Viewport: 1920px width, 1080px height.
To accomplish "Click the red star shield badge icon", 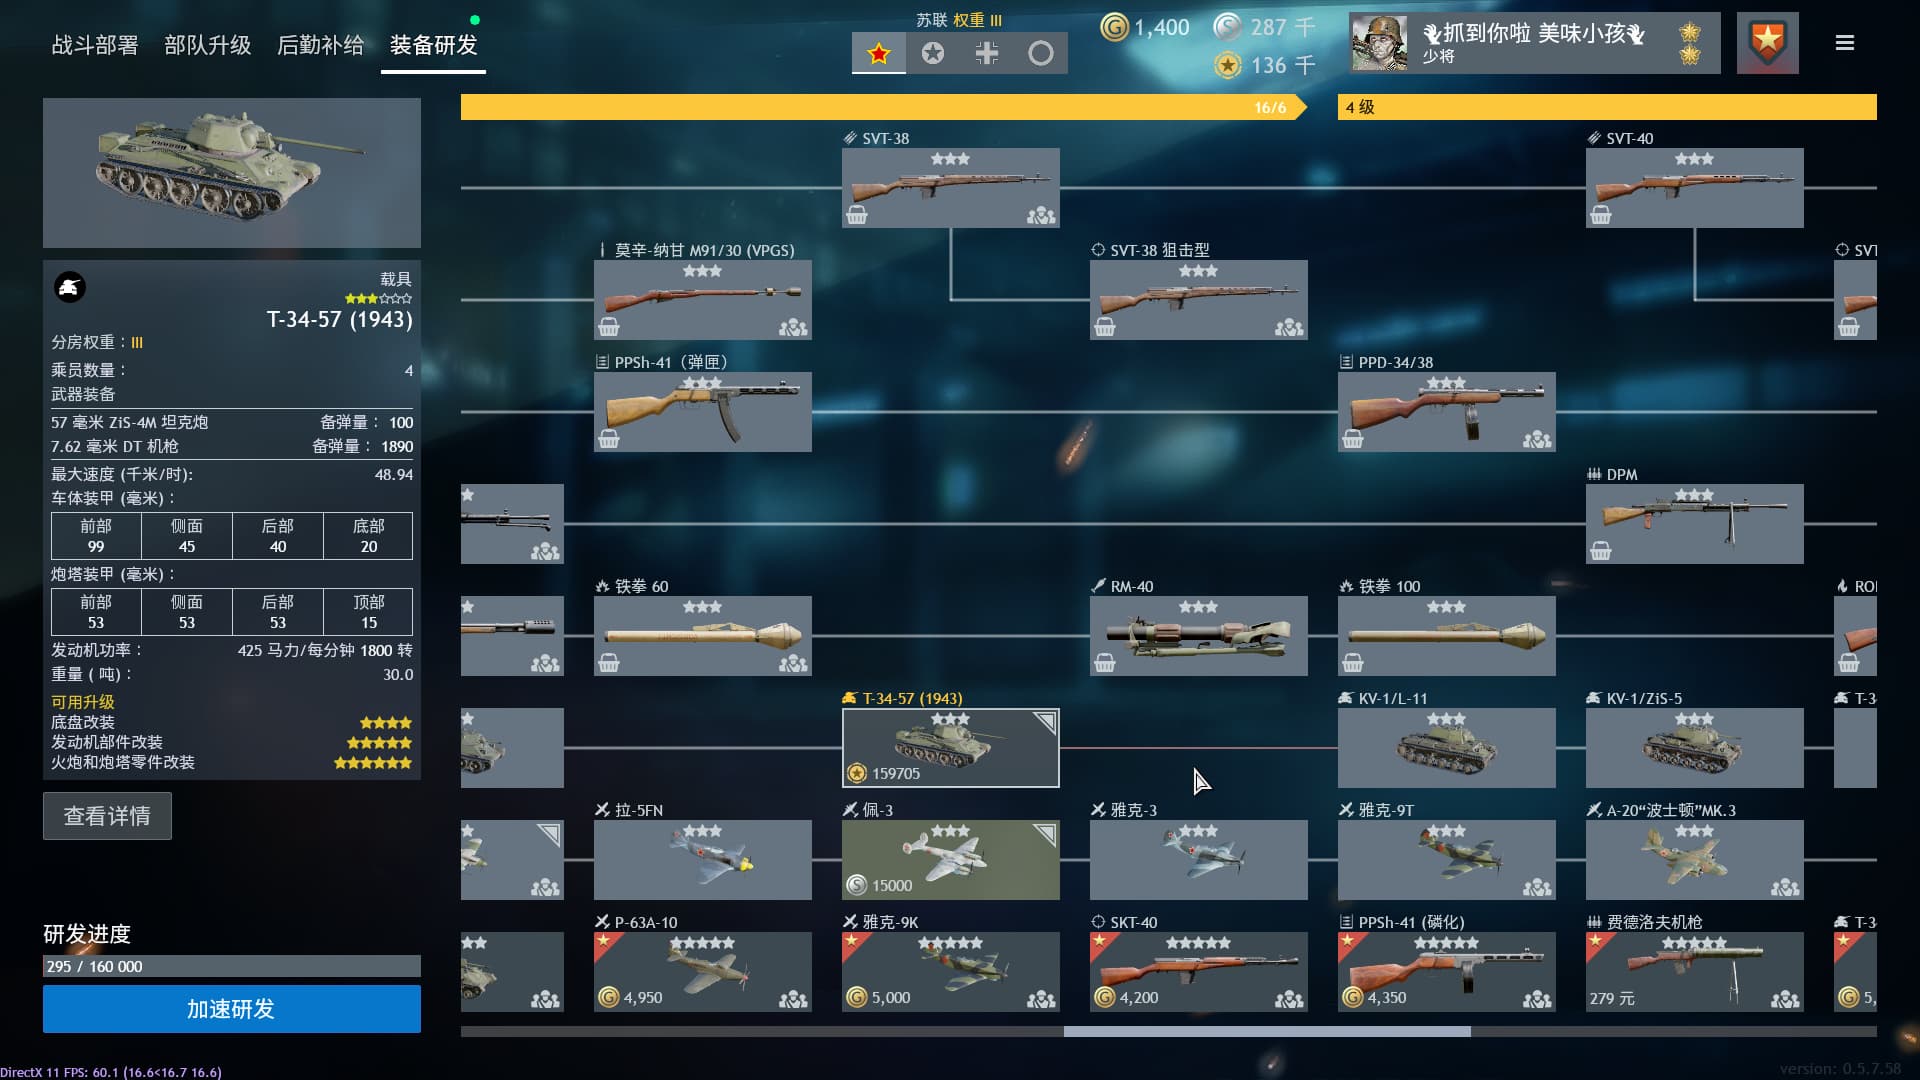I will pyautogui.click(x=1767, y=43).
